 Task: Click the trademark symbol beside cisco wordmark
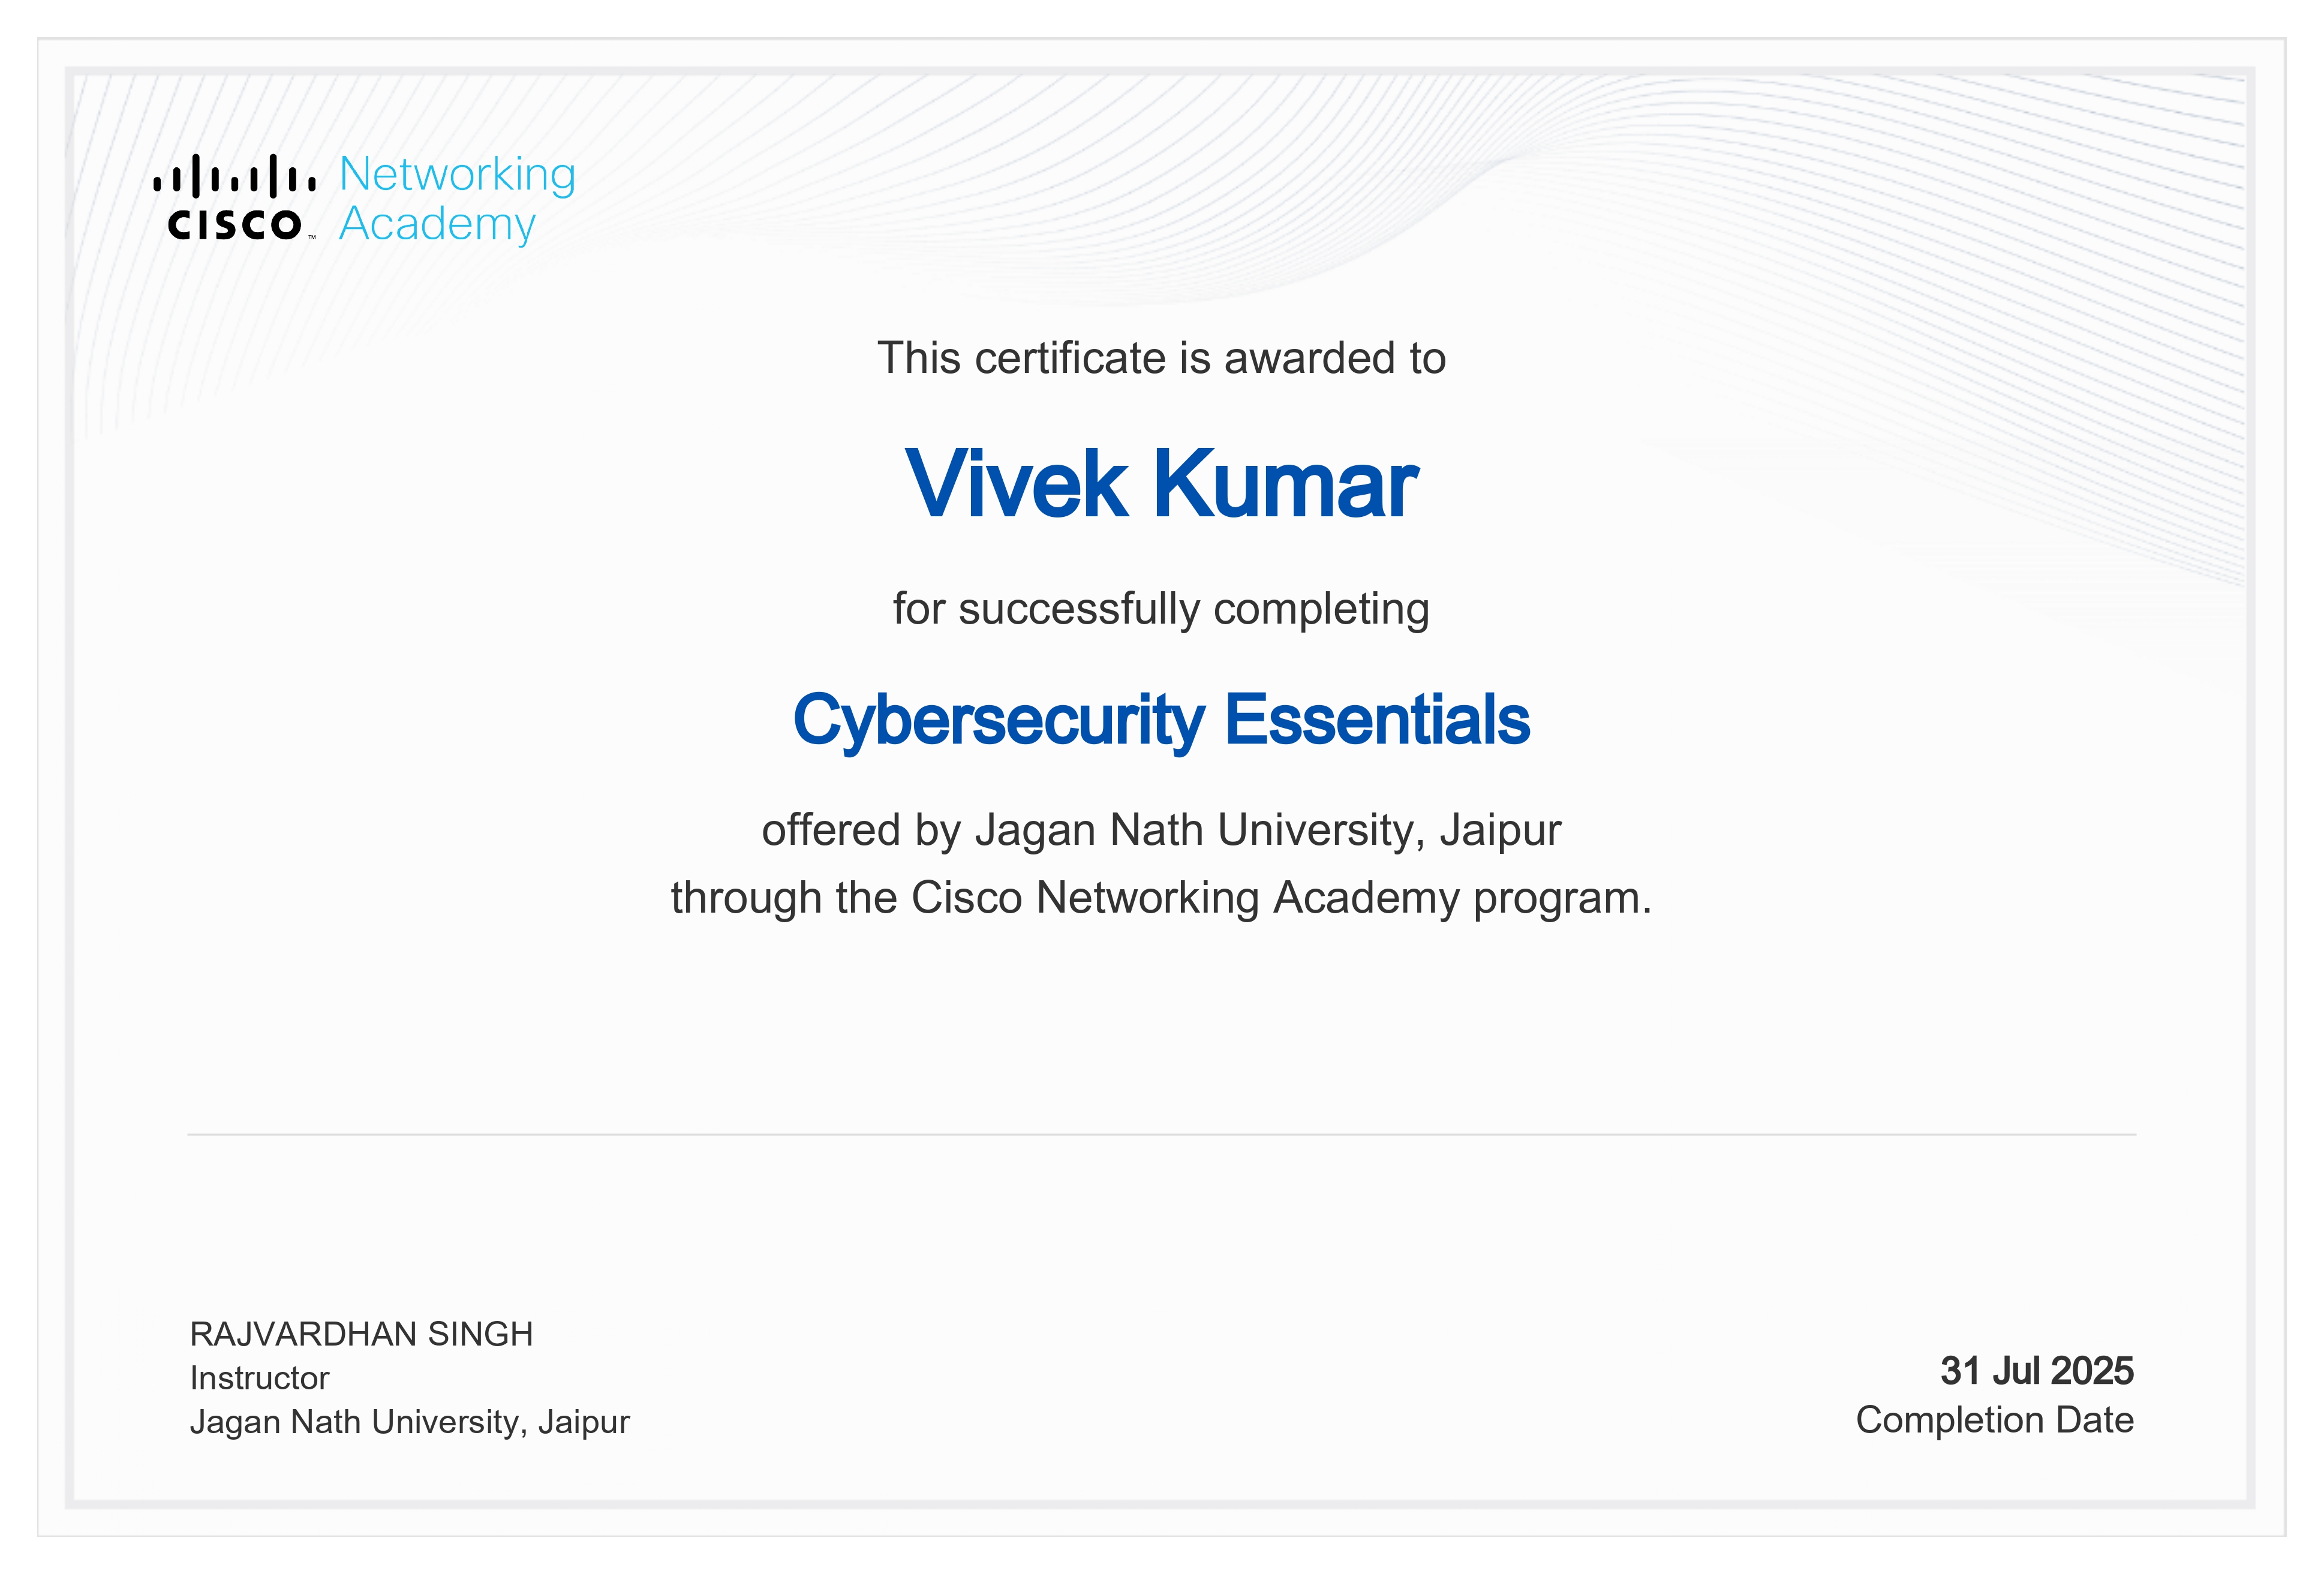(x=312, y=238)
